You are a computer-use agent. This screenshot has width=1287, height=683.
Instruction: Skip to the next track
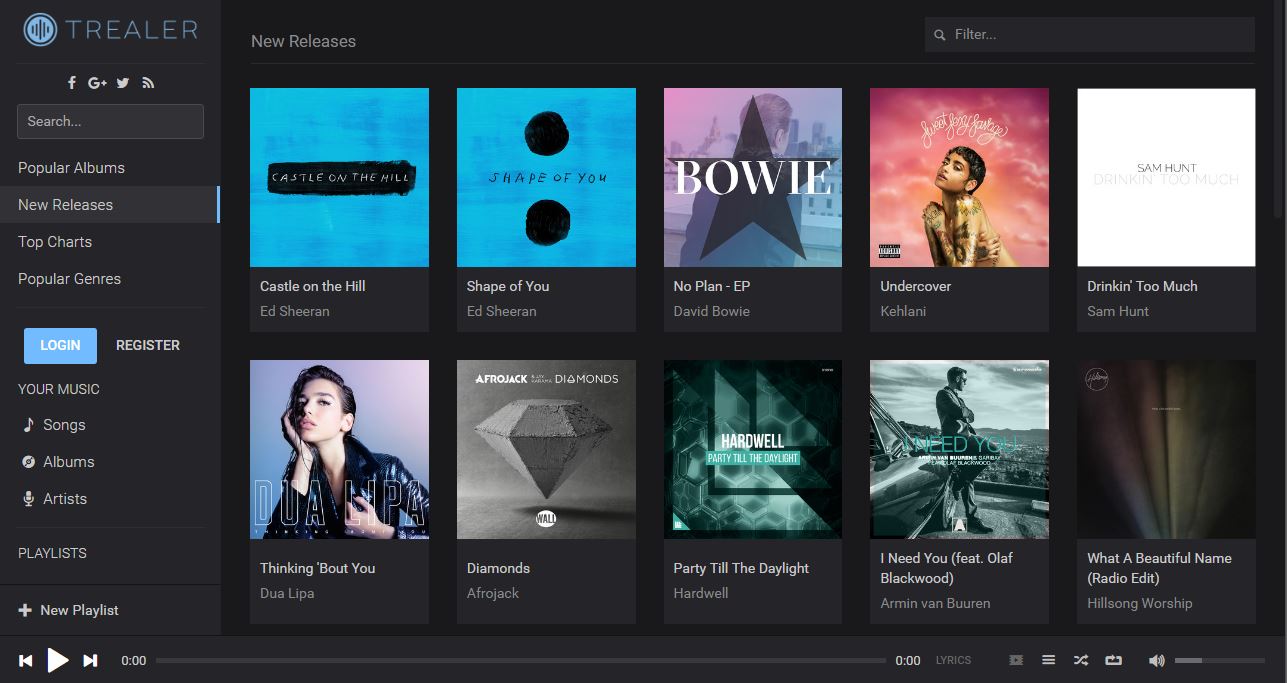point(90,660)
